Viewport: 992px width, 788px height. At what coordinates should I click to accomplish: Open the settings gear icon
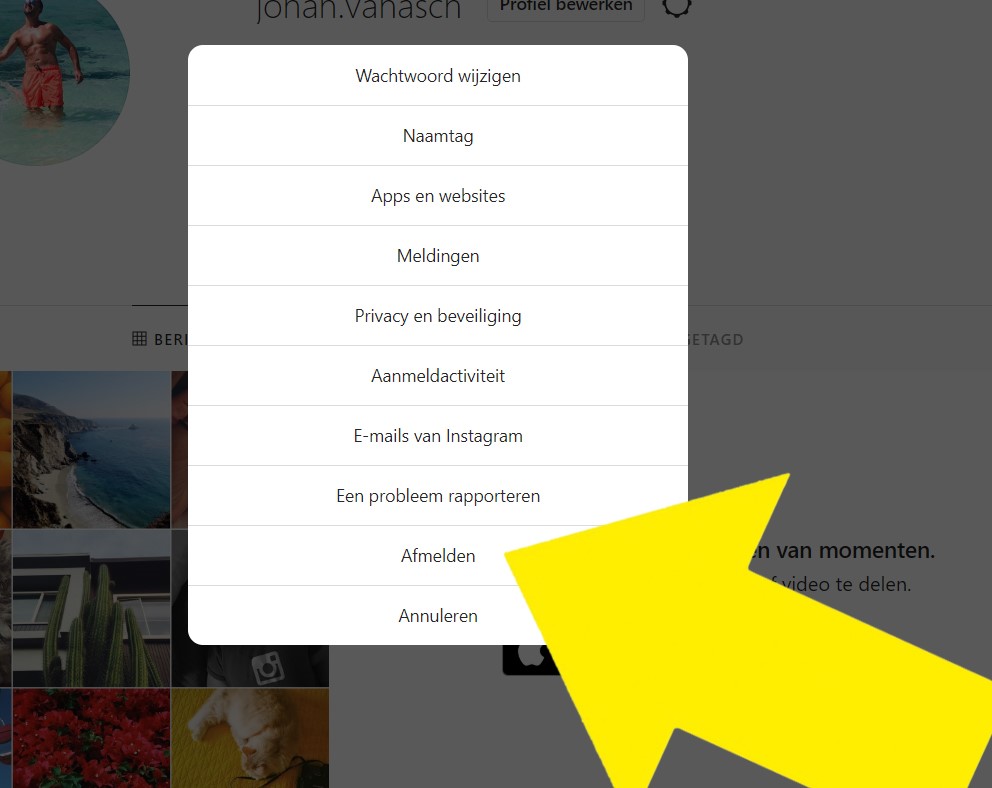click(676, 6)
